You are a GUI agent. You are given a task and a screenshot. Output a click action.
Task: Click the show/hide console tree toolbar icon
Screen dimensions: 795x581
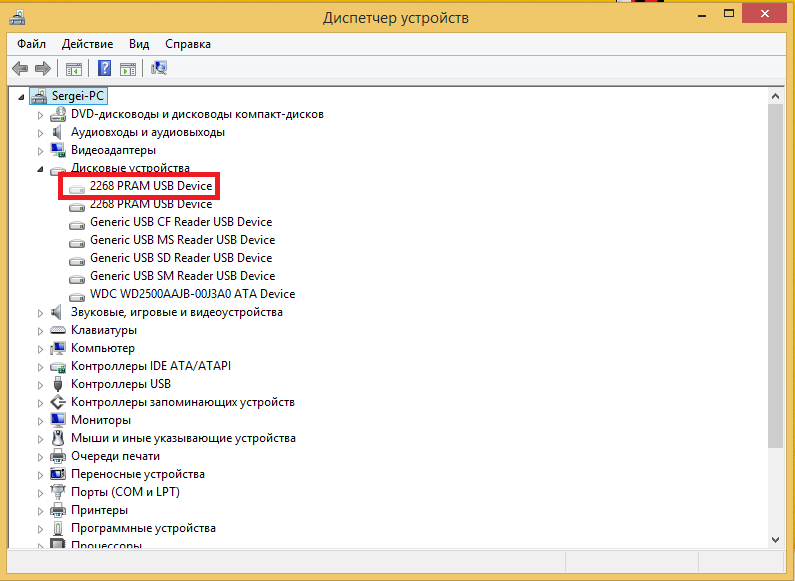[73, 68]
